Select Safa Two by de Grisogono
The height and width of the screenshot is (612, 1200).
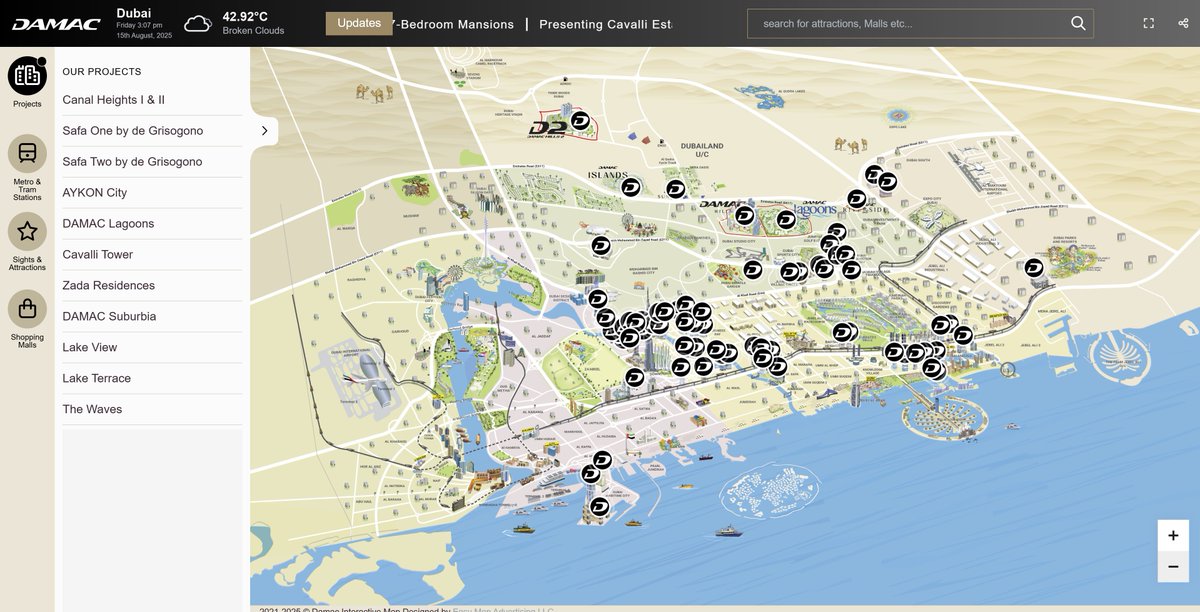[153, 162]
